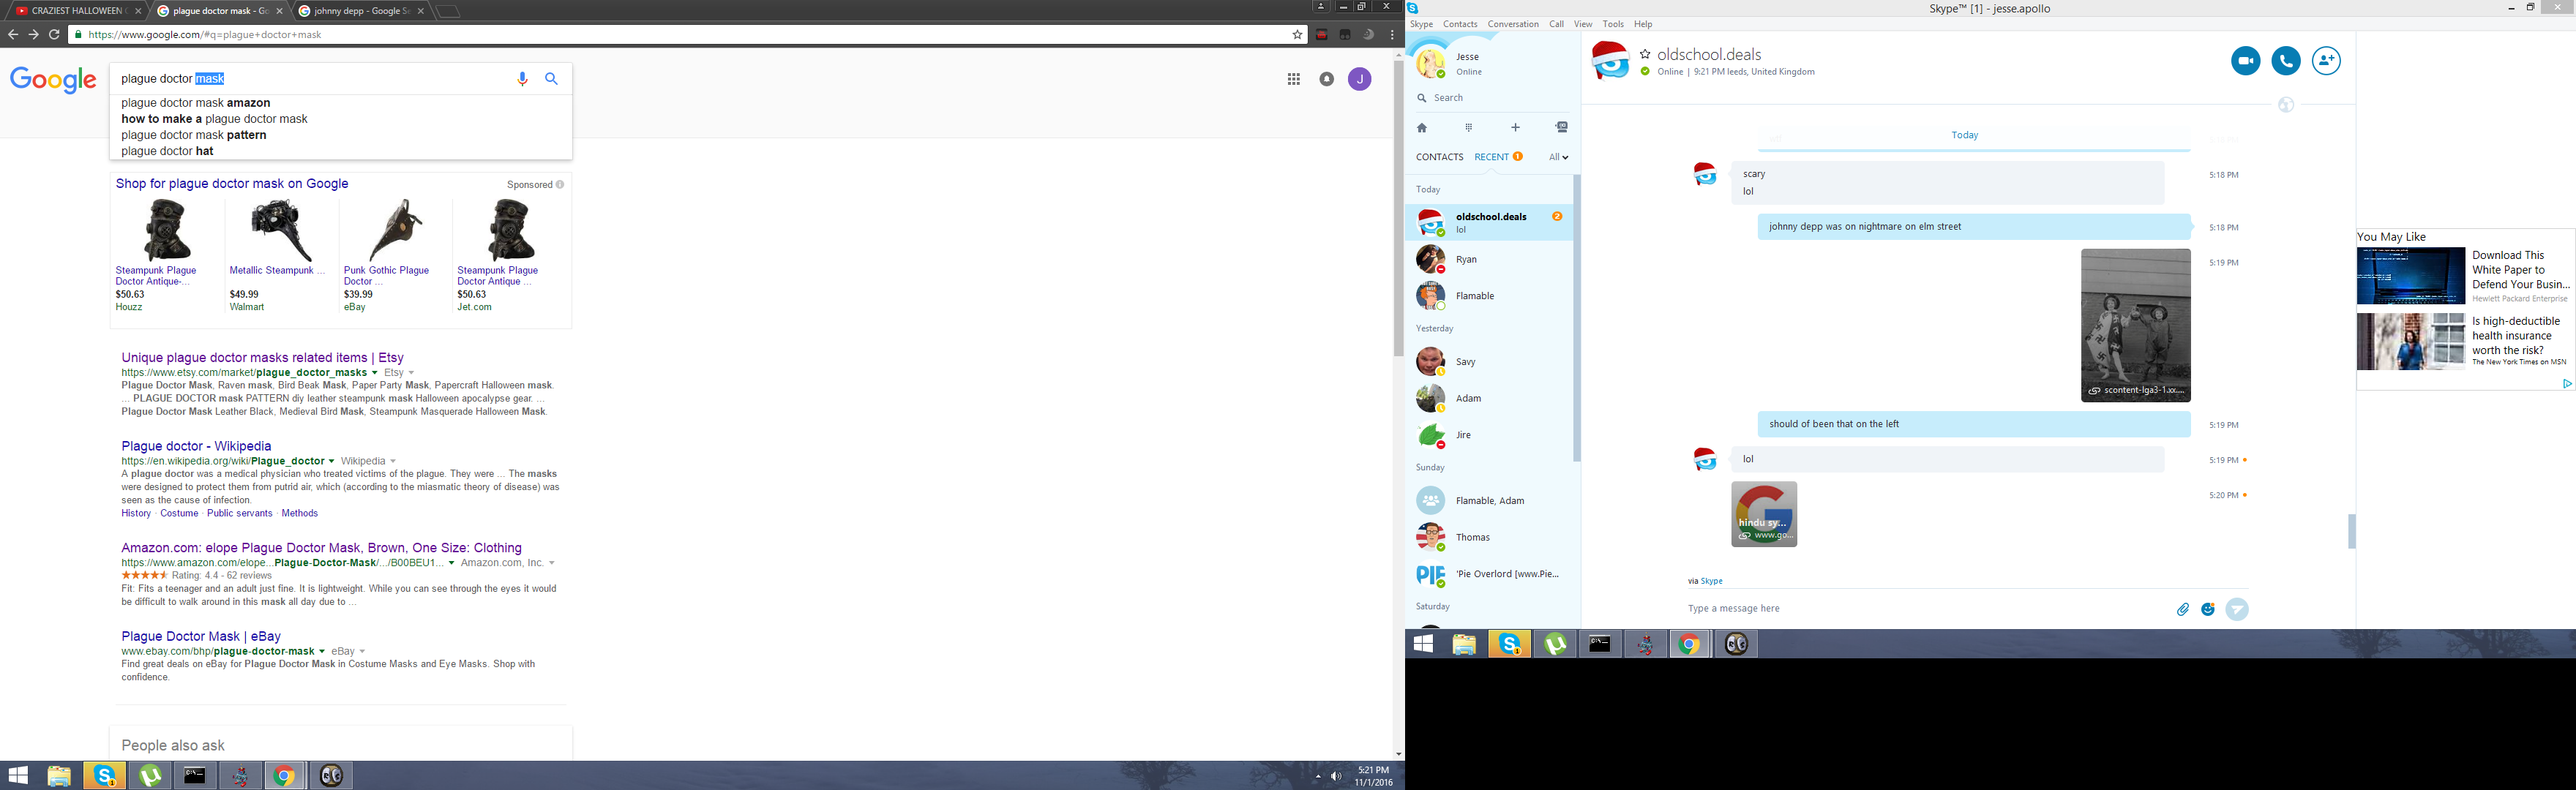Open the Google account avatar J
This screenshot has width=2576, height=790.
[x=1360, y=79]
